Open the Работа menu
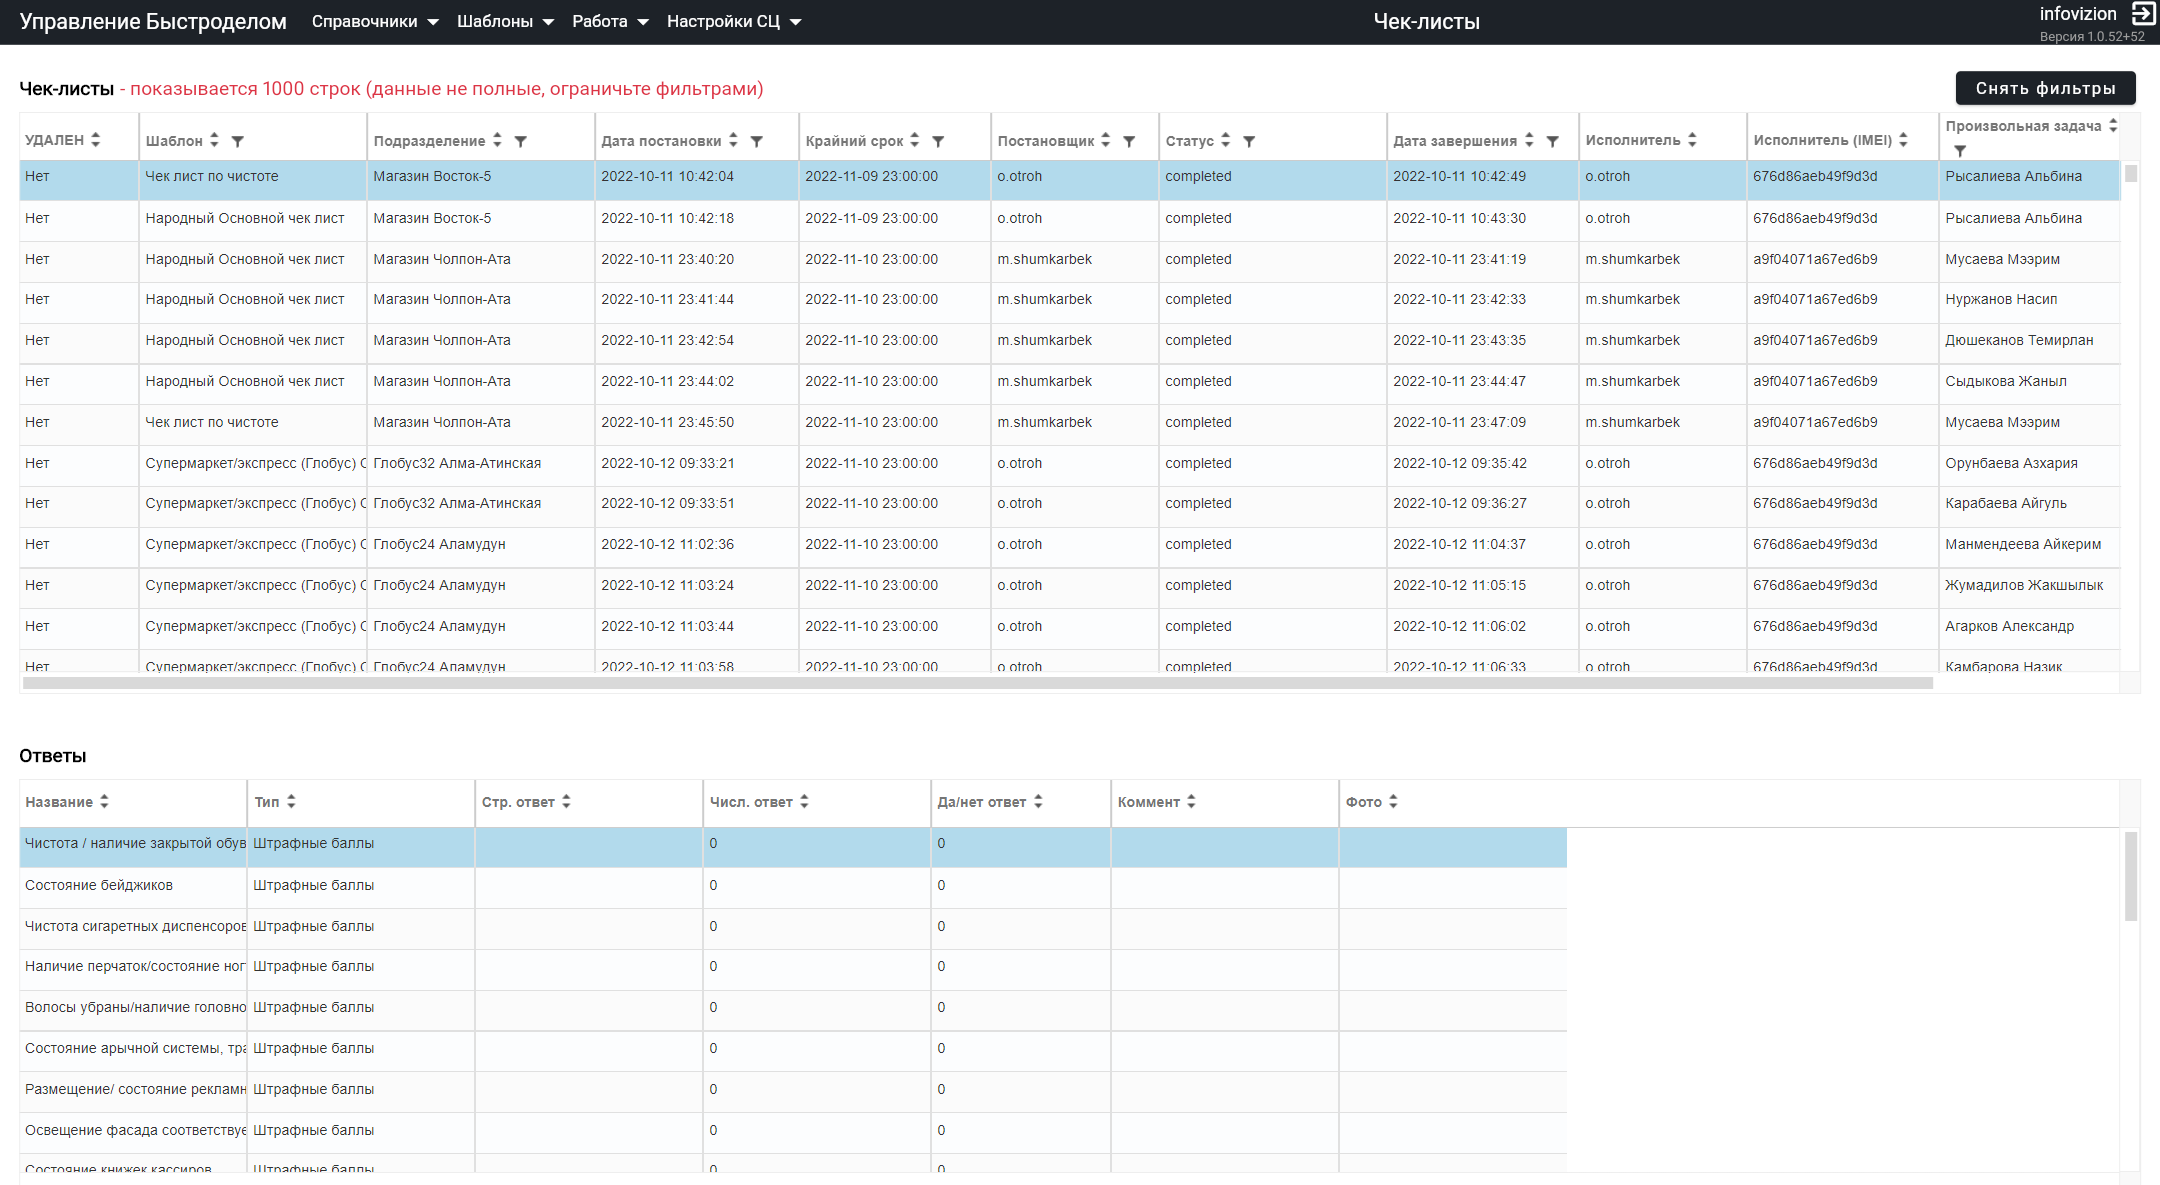The image size is (2160, 1185). [x=610, y=22]
